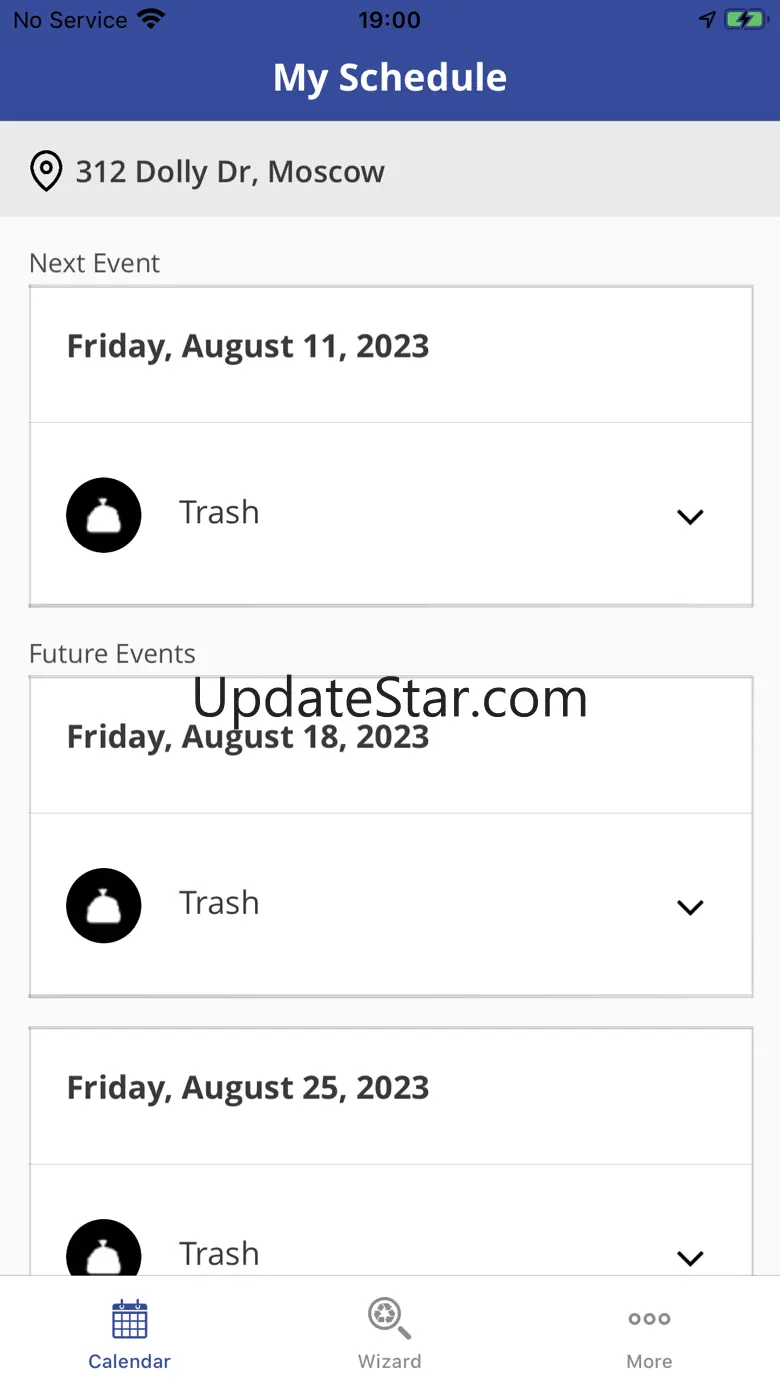This screenshot has height=1387, width=780.
Task: Switch to the Wizard tab label
Action: (x=389, y=1361)
